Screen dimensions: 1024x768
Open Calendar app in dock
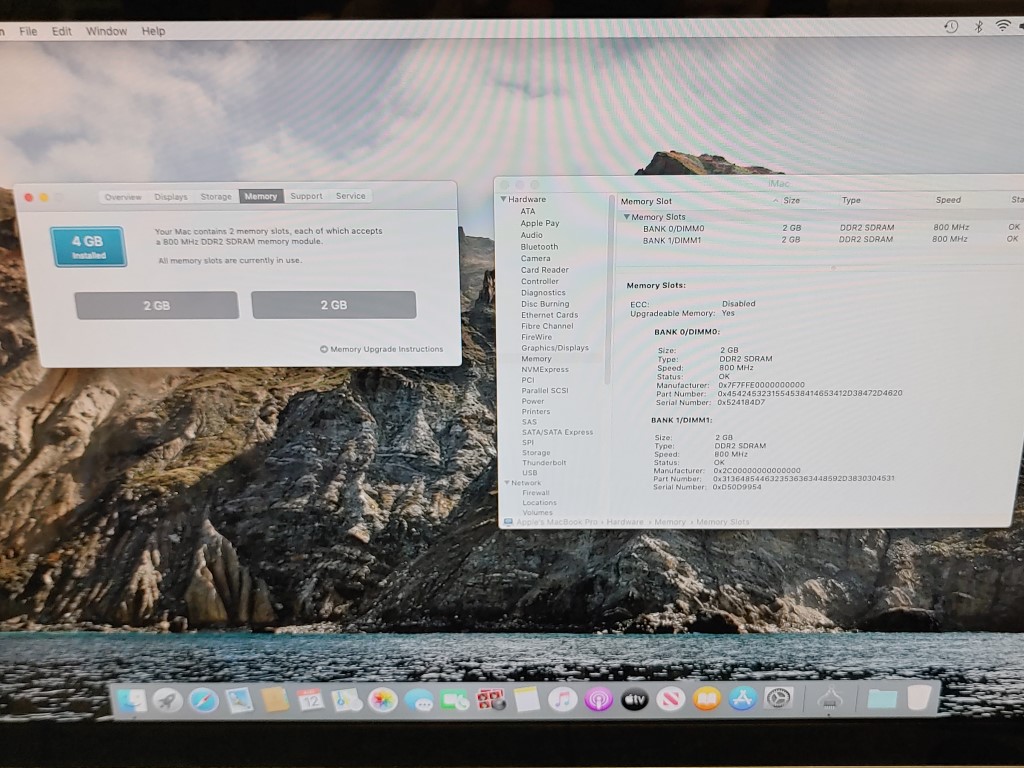[x=311, y=700]
